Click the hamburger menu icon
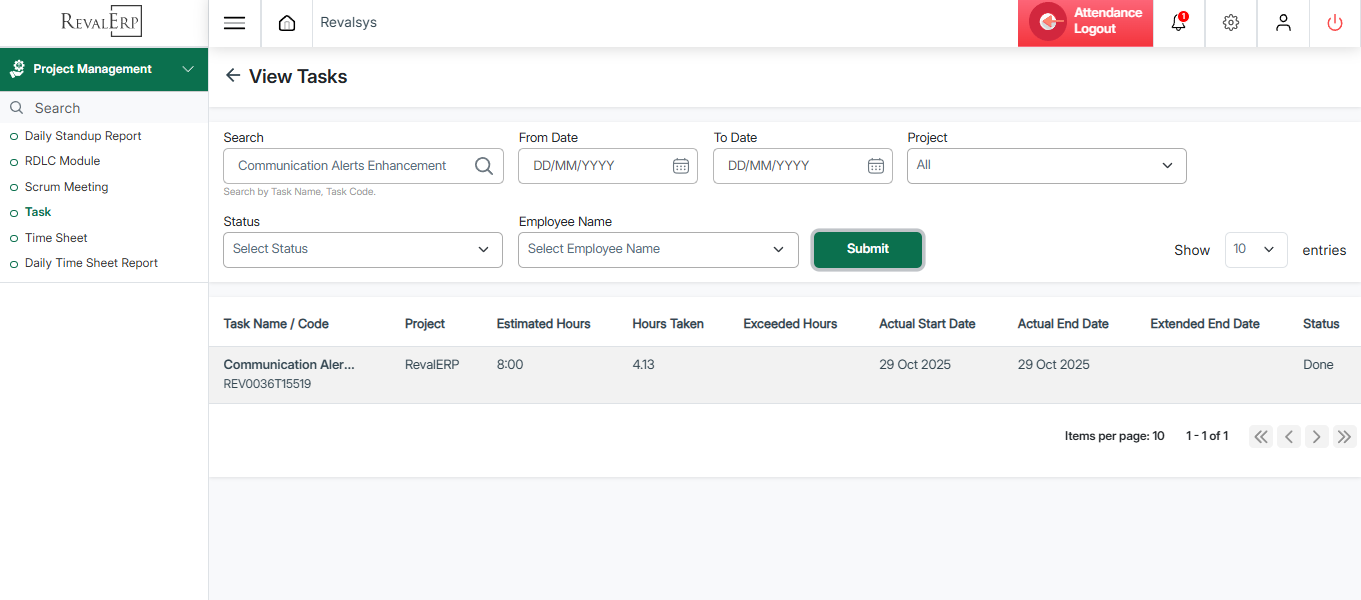1361x600 pixels. pyautogui.click(x=234, y=23)
